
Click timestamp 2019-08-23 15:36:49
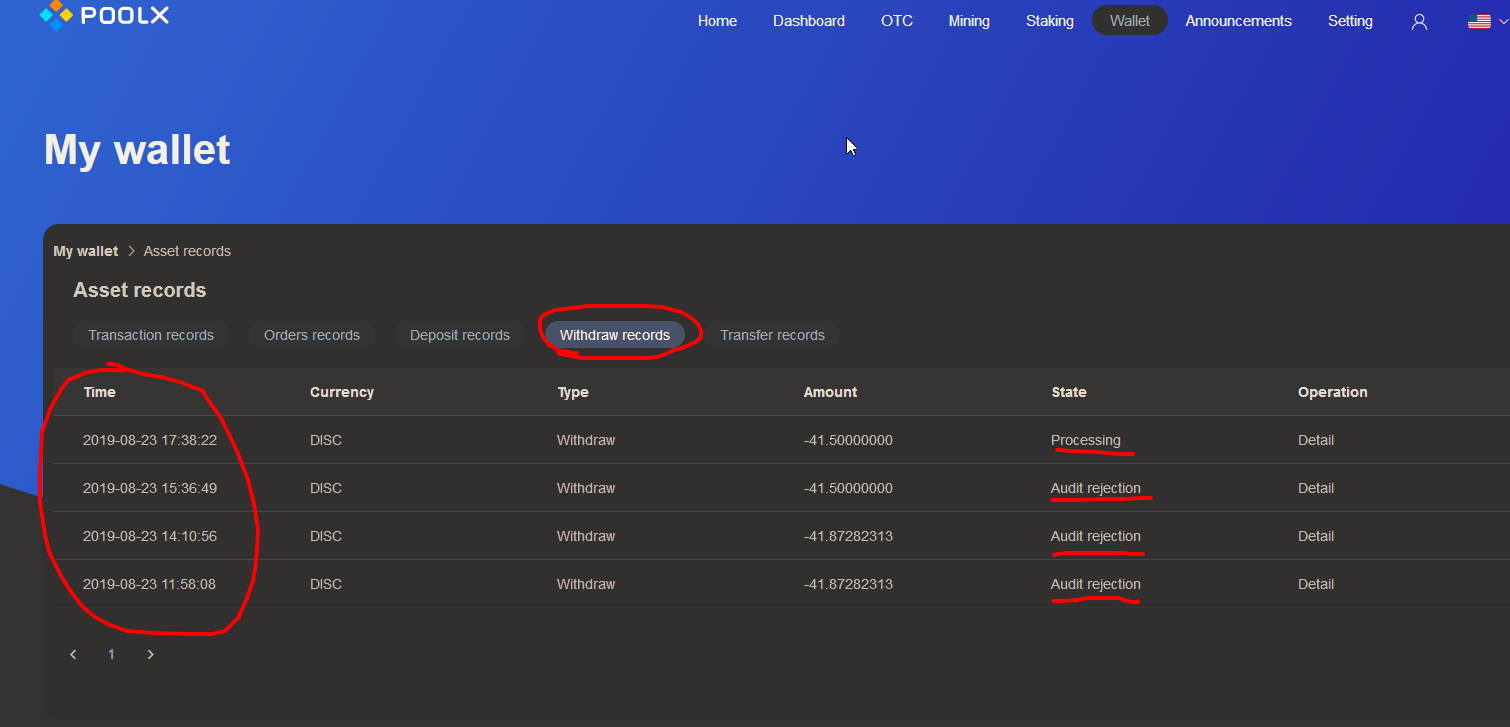(x=150, y=488)
